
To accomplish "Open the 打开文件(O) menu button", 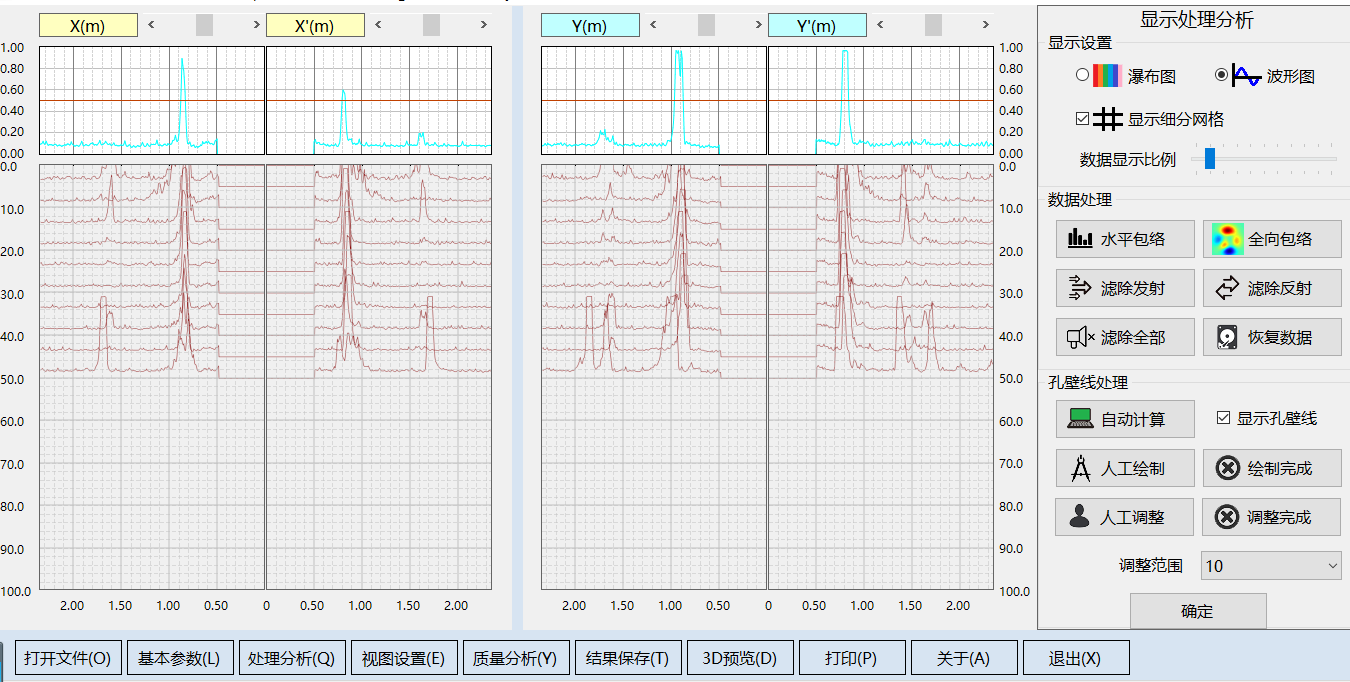I will [68, 658].
